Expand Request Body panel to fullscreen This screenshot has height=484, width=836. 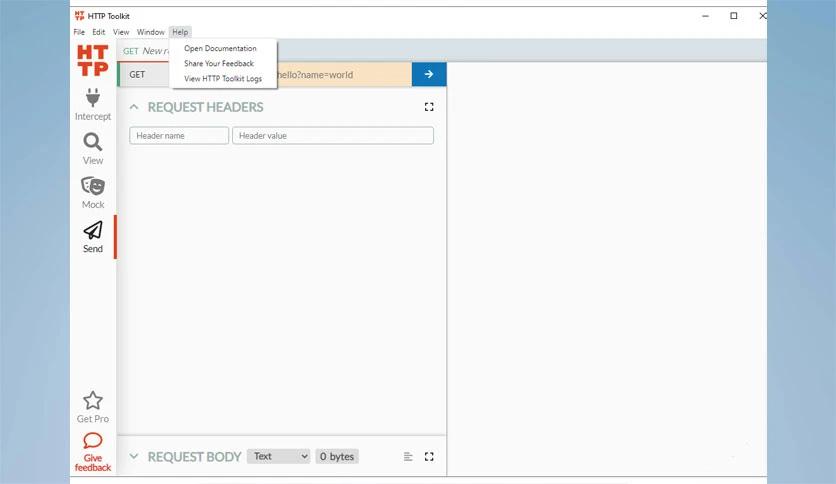pos(429,457)
